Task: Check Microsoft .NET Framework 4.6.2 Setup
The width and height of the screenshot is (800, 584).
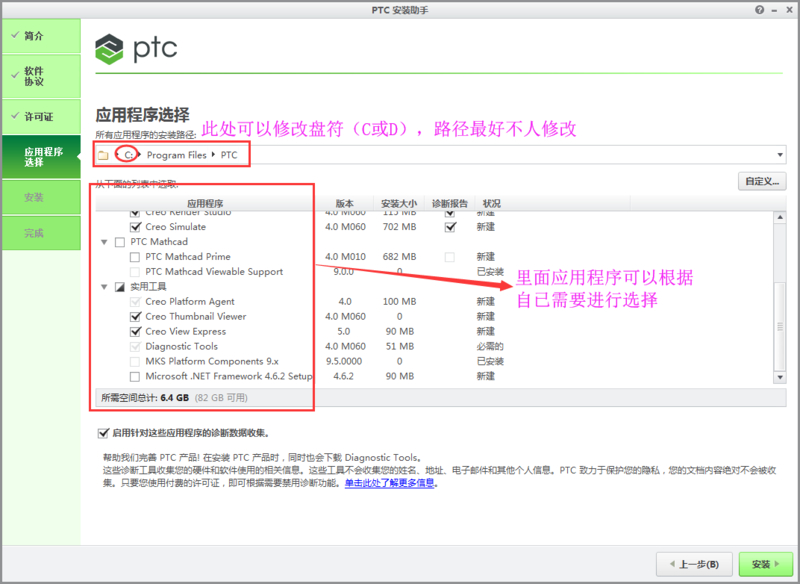Action: 135,376
